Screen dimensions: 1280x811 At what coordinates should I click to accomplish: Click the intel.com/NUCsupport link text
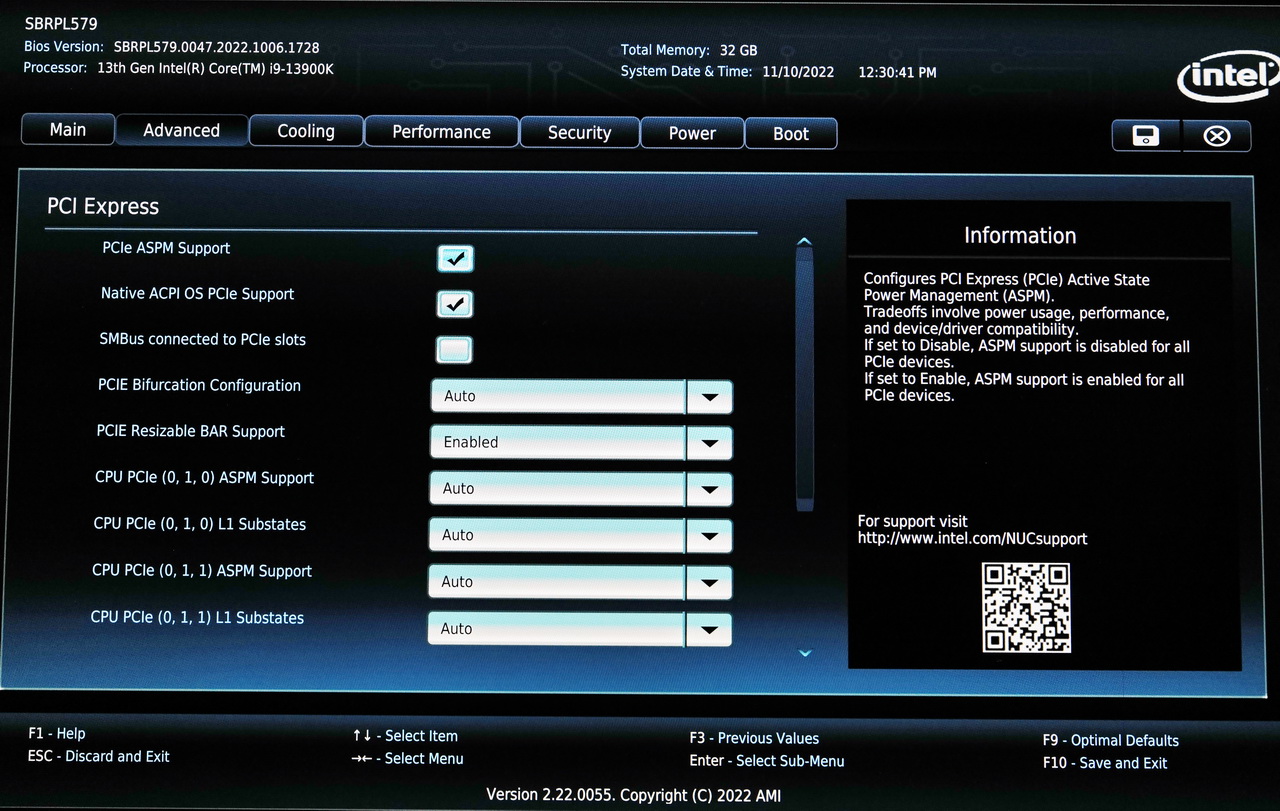[972, 539]
